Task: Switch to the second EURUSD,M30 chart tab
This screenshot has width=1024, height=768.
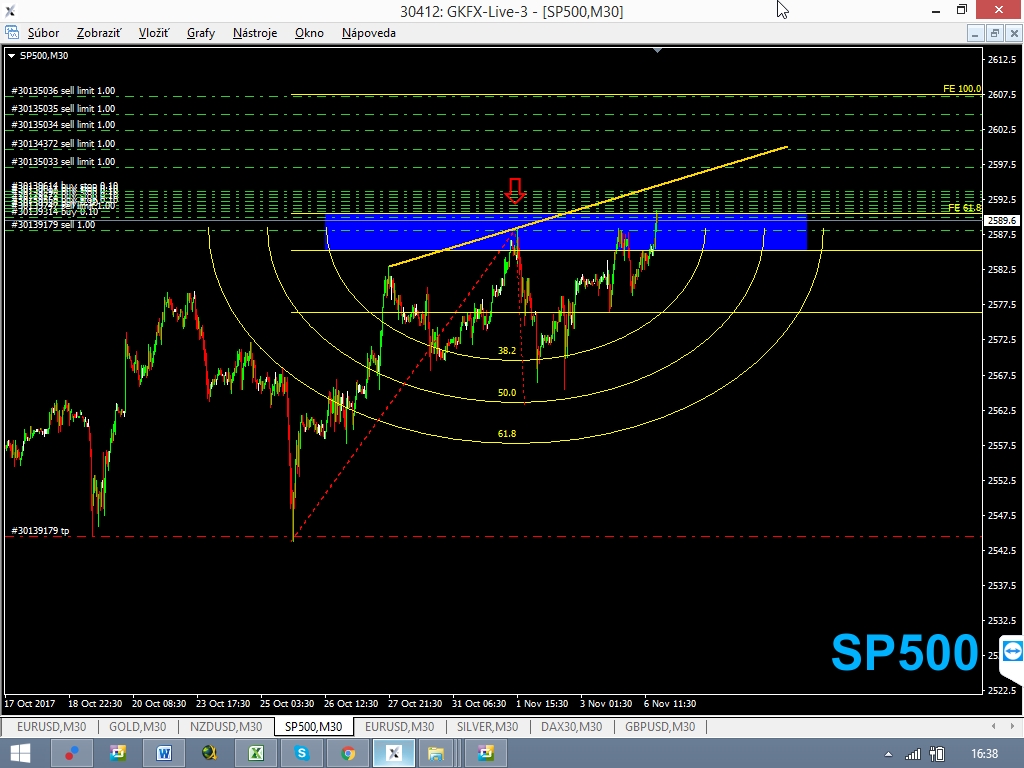Action: click(x=399, y=726)
